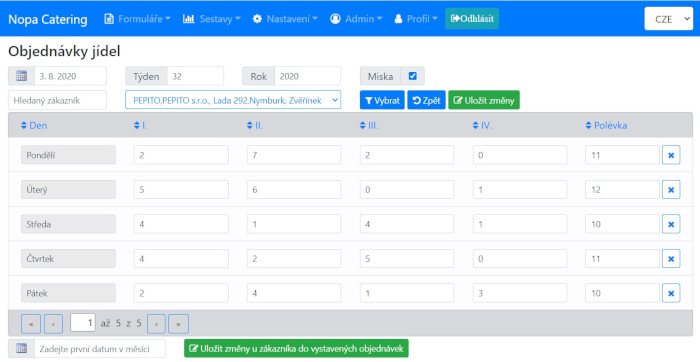Expand the Nastavení menu

(285, 19)
